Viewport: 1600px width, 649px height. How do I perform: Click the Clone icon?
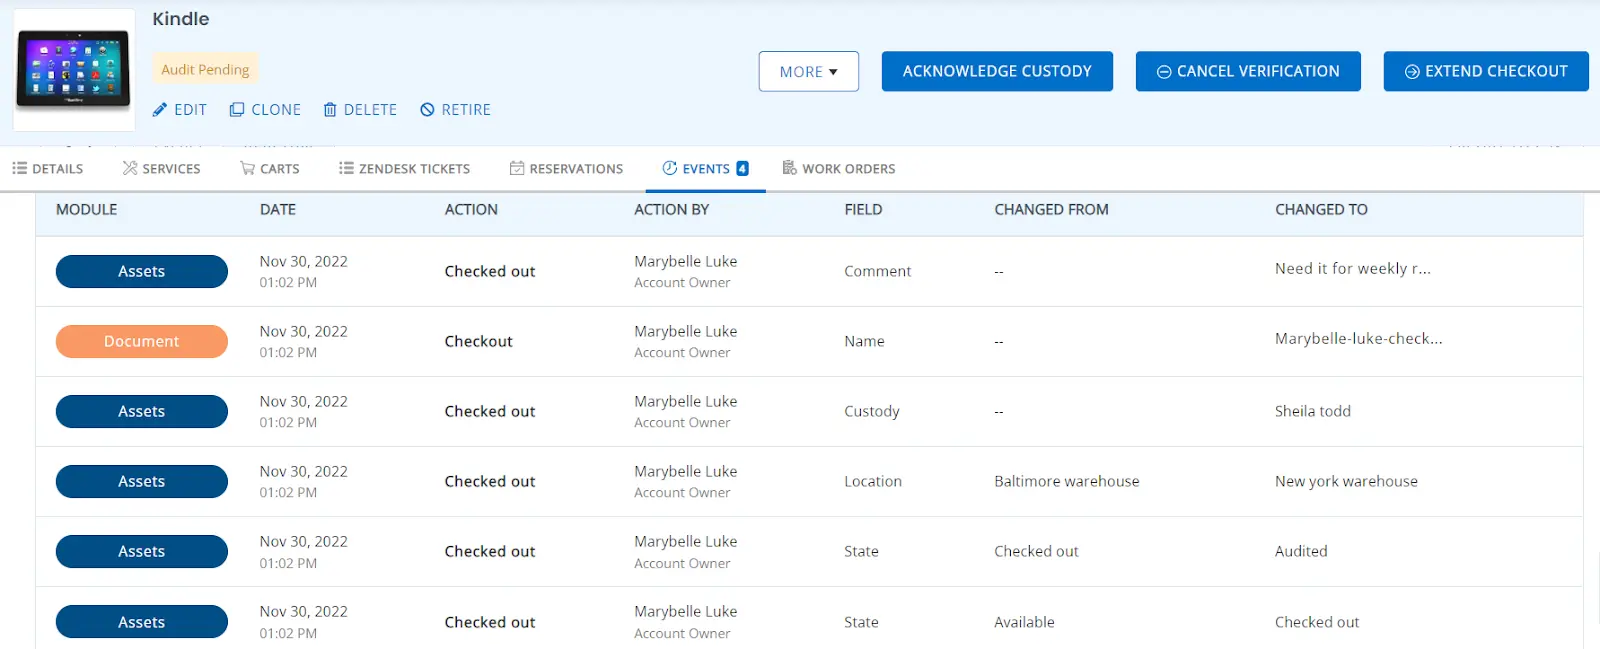pos(237,110)
